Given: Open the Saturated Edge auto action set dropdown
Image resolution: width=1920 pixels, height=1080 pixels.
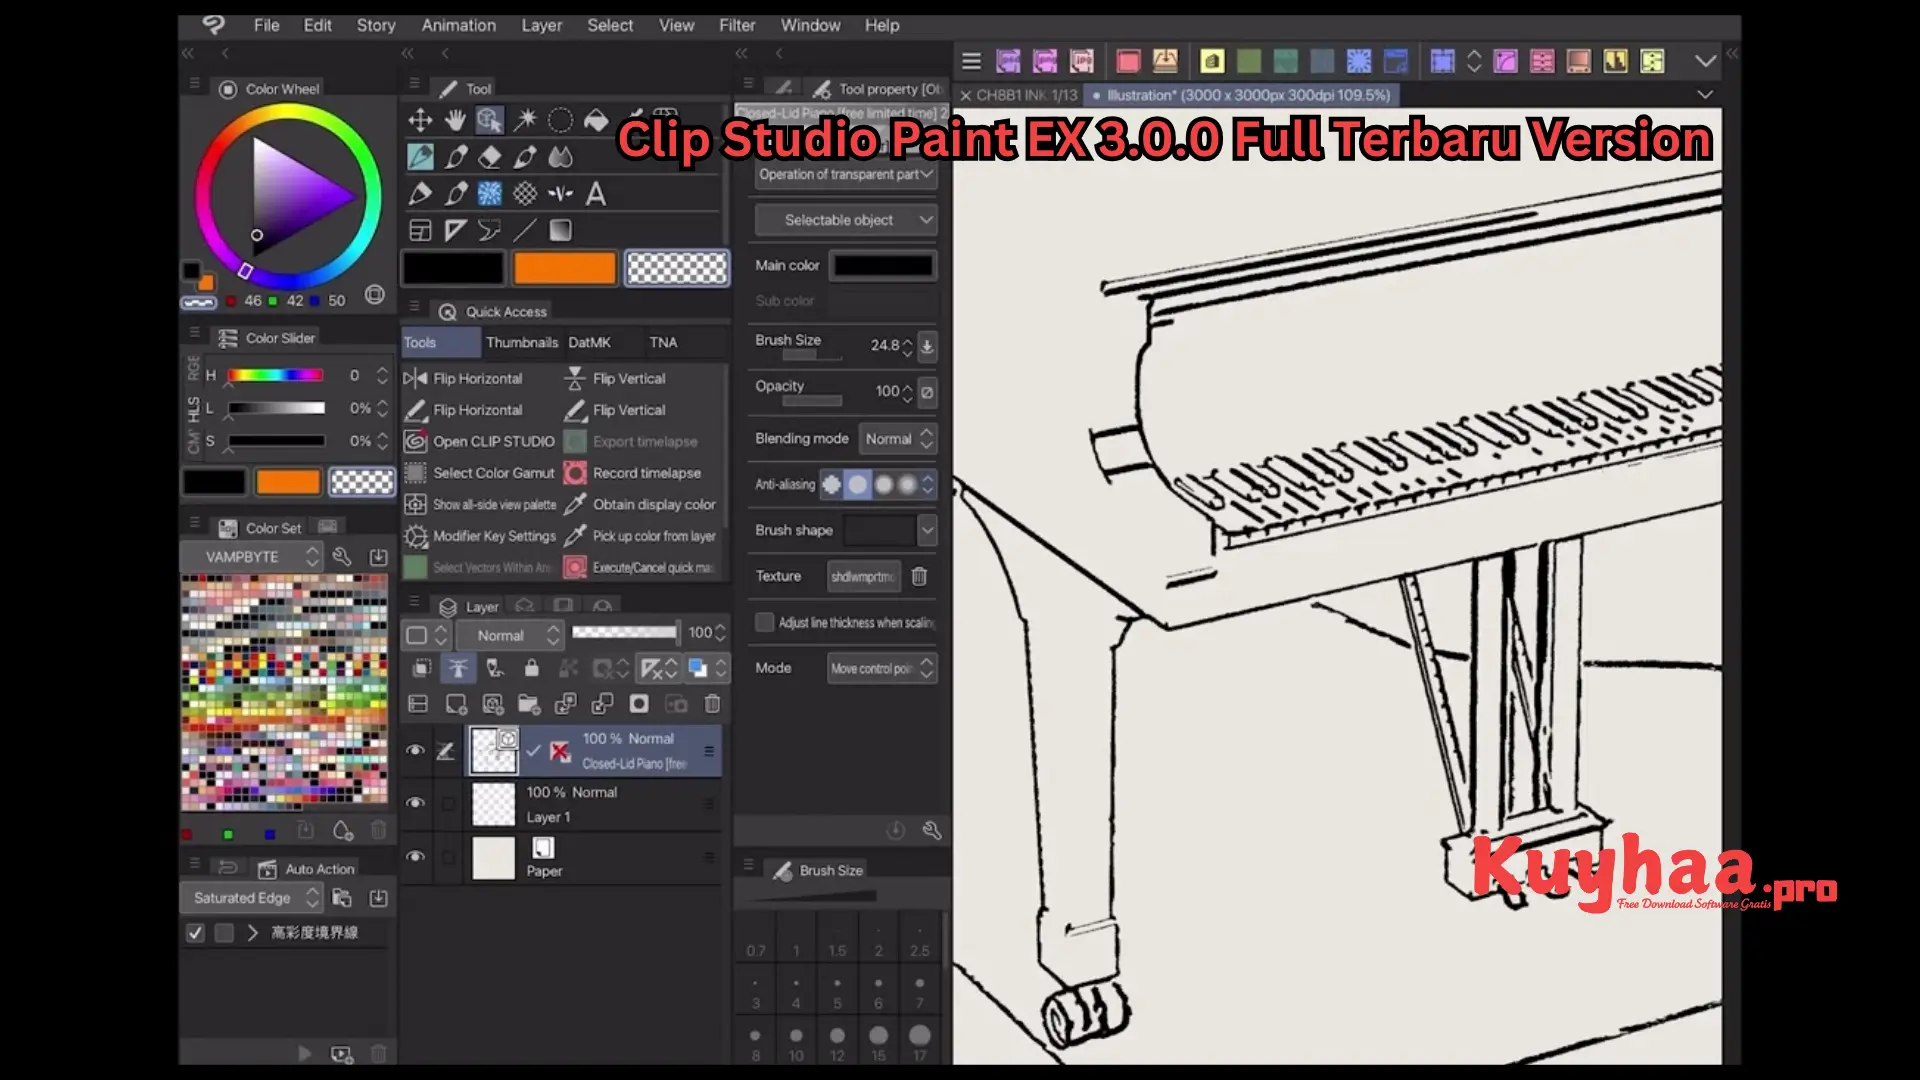Looking at the screenshot, I should pos(251,898).
